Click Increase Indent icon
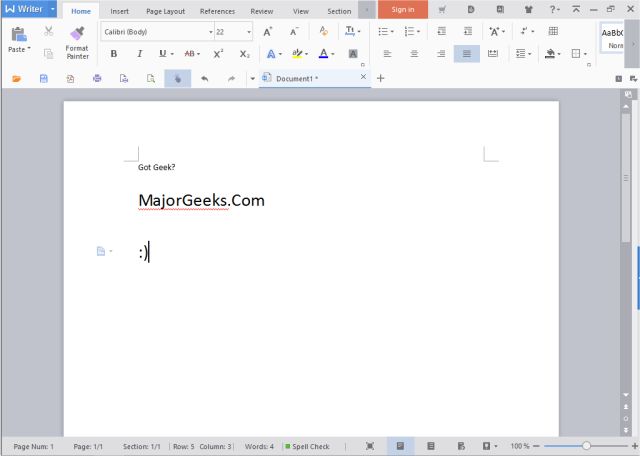This screenshot has width=640, height=456. [x=468, y=31]
